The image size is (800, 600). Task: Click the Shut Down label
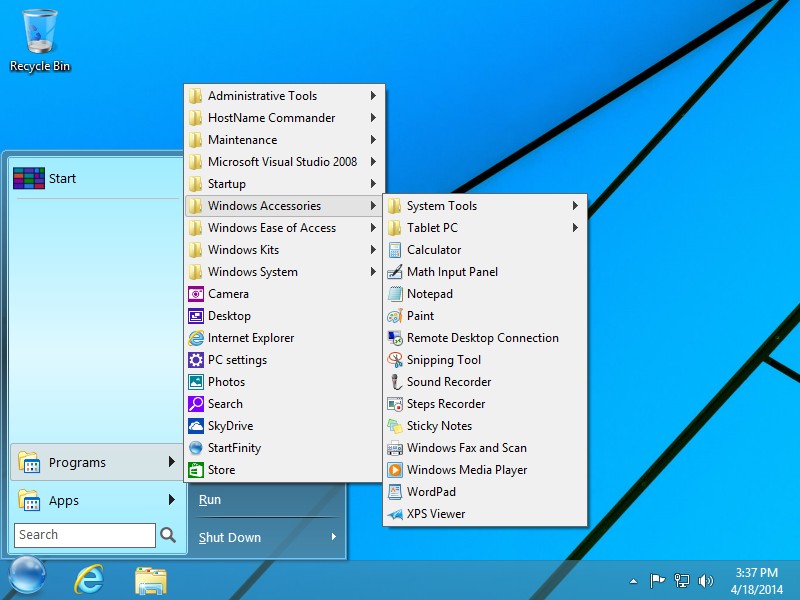pos(230,537)
